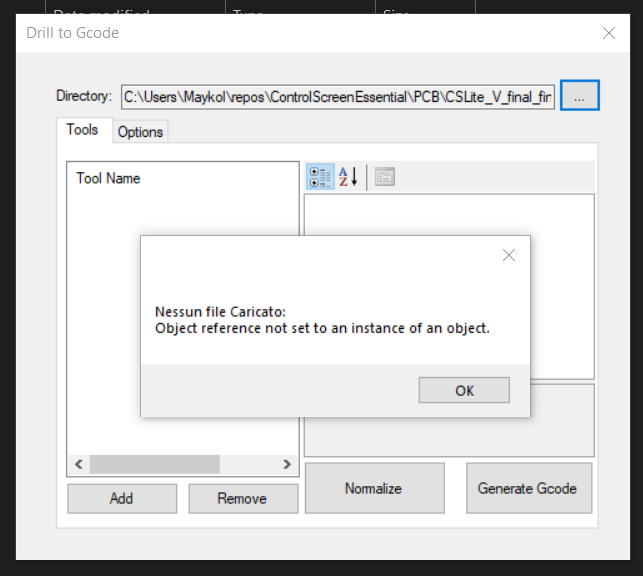
Task: Click the Remove tool button
Action: (x=243, y=499)
